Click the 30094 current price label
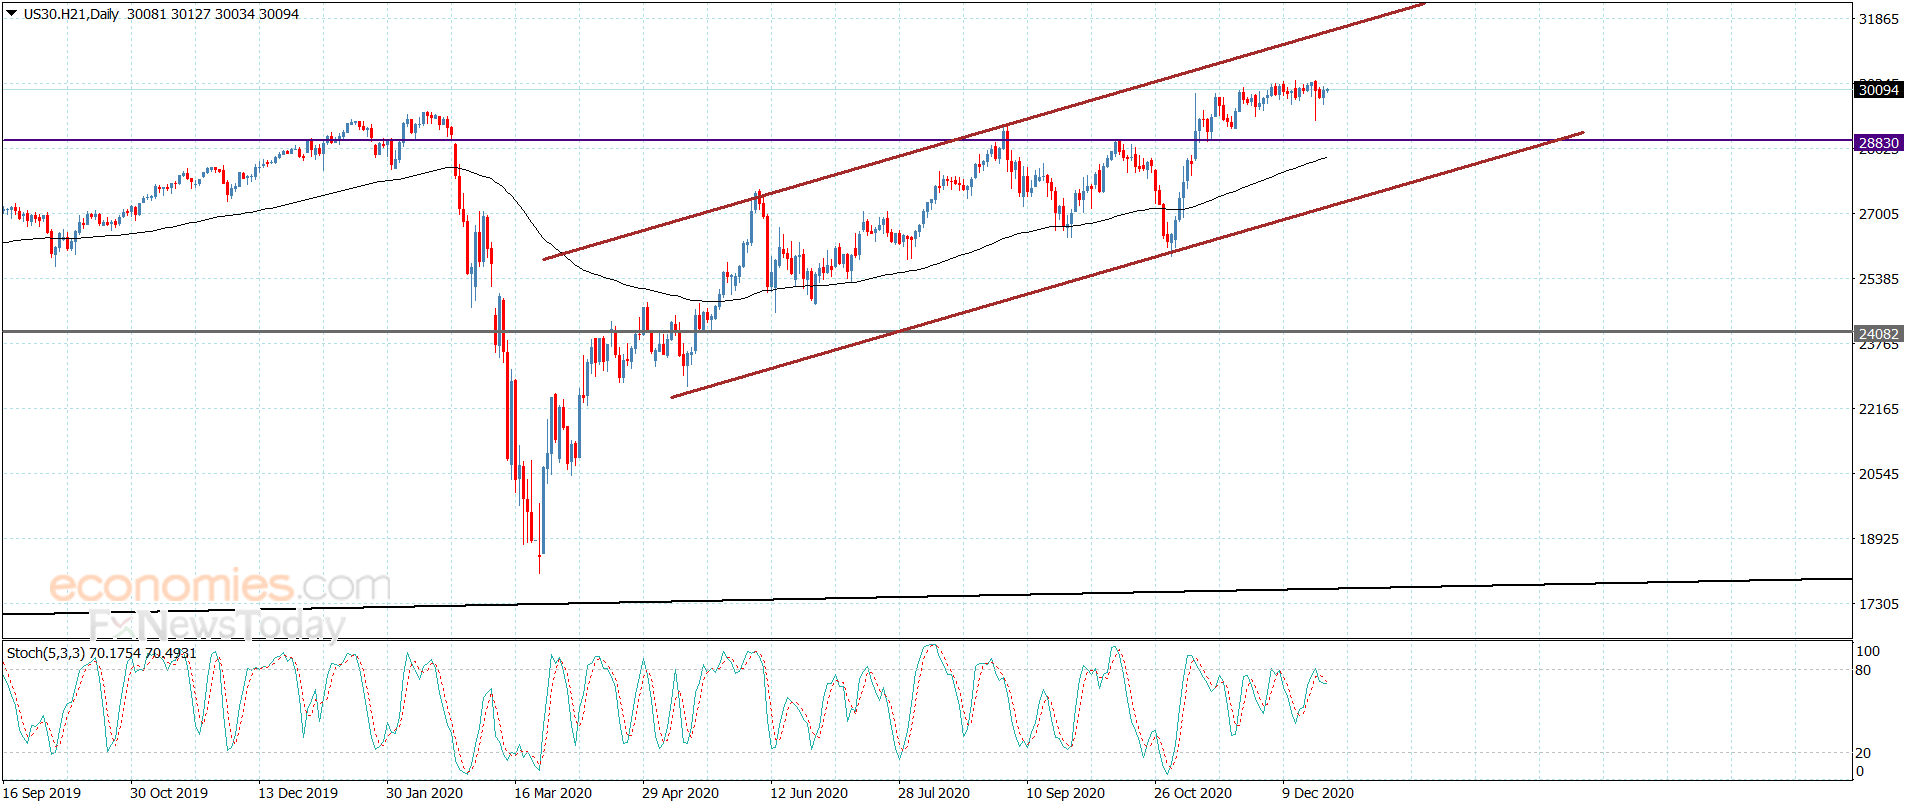 click(x=1878, y=90)
